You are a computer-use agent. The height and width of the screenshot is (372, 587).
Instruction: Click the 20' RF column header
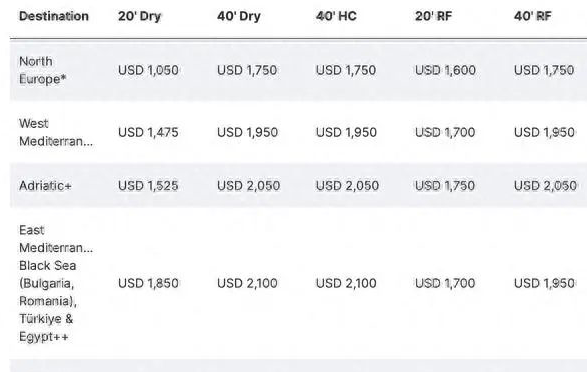click(x=434, y=16)
